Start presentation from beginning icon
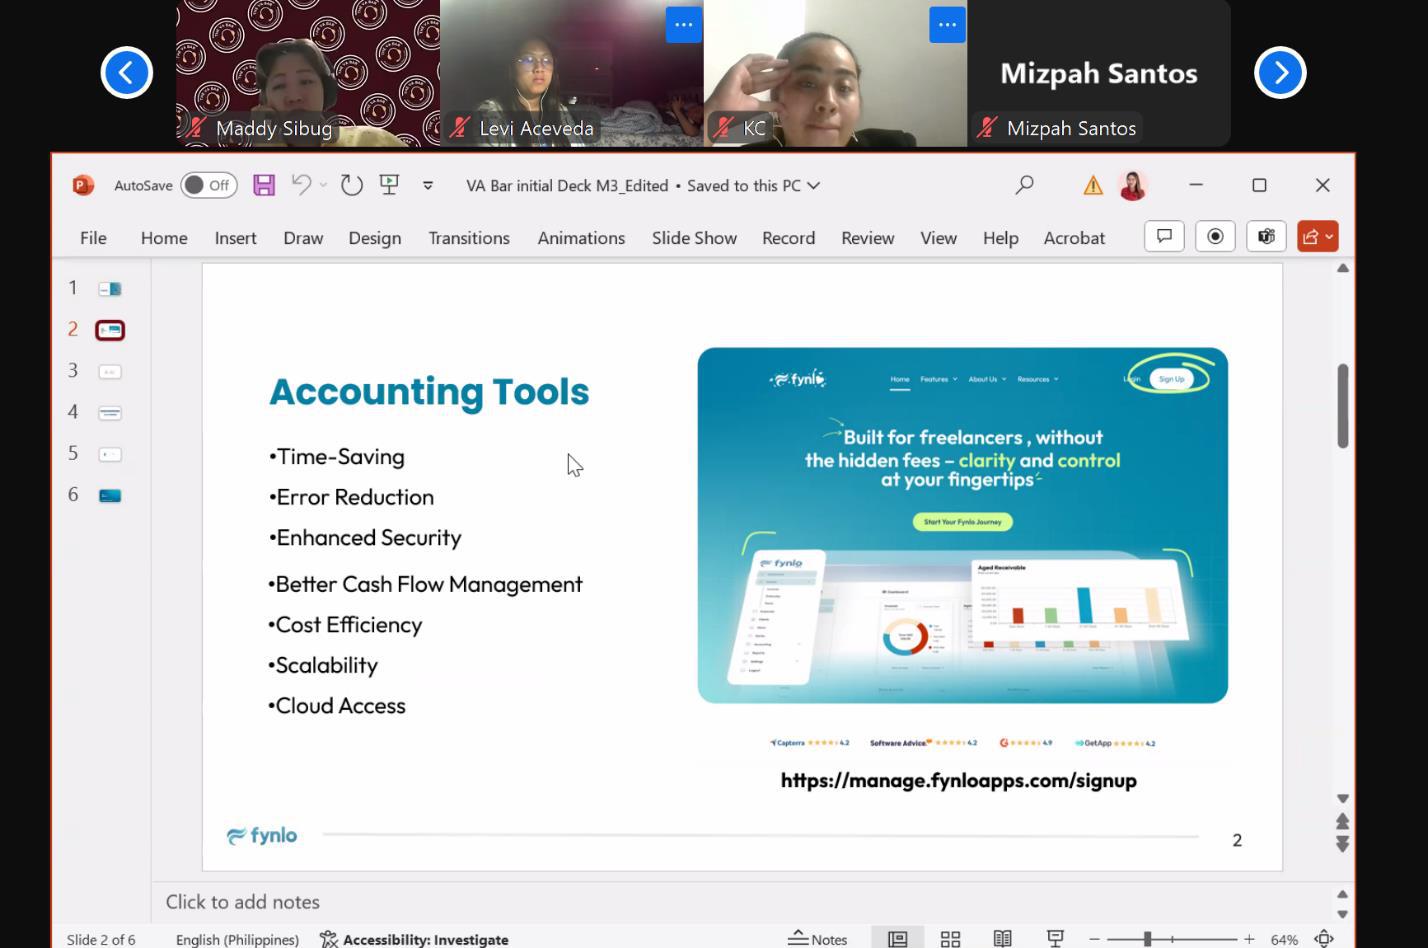The image size is (1428, 948). pos(389,185)
